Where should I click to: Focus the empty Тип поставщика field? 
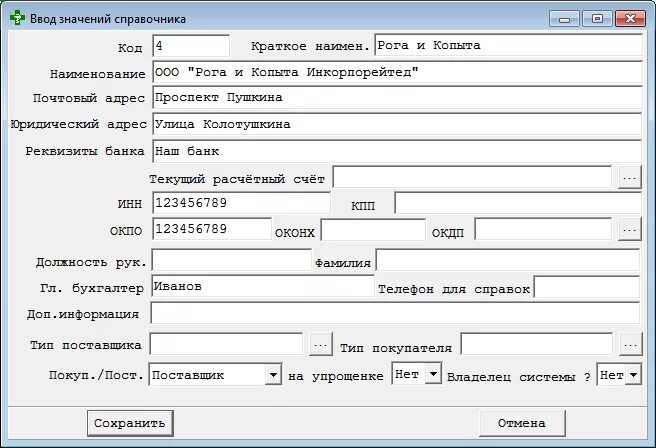coord(226,344)
